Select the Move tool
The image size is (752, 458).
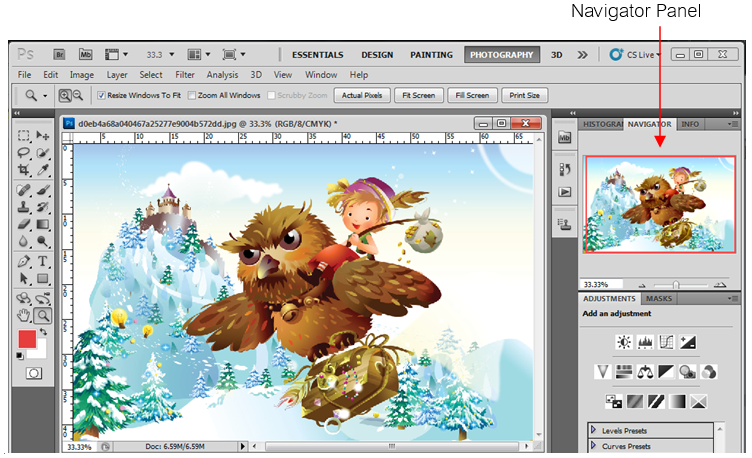(44, 135)
